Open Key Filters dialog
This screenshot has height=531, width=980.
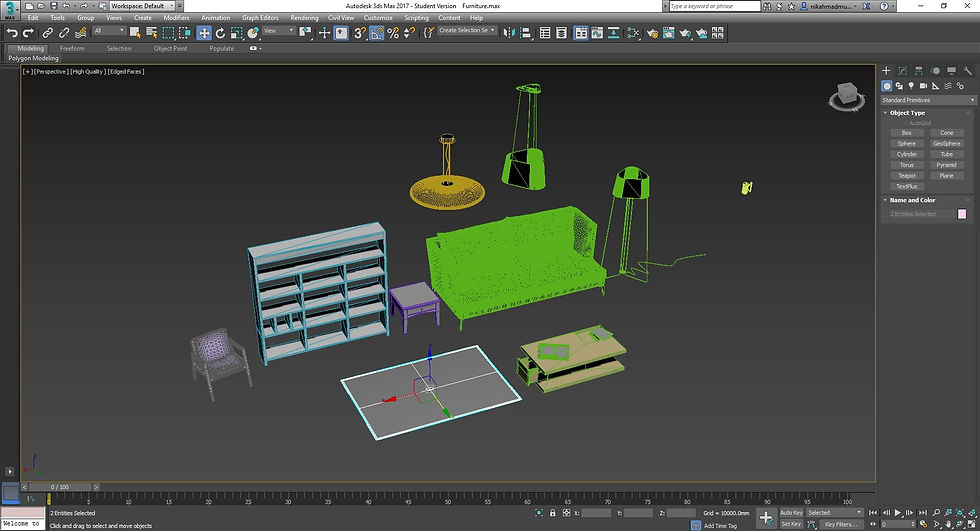click(x=839, y=524)
